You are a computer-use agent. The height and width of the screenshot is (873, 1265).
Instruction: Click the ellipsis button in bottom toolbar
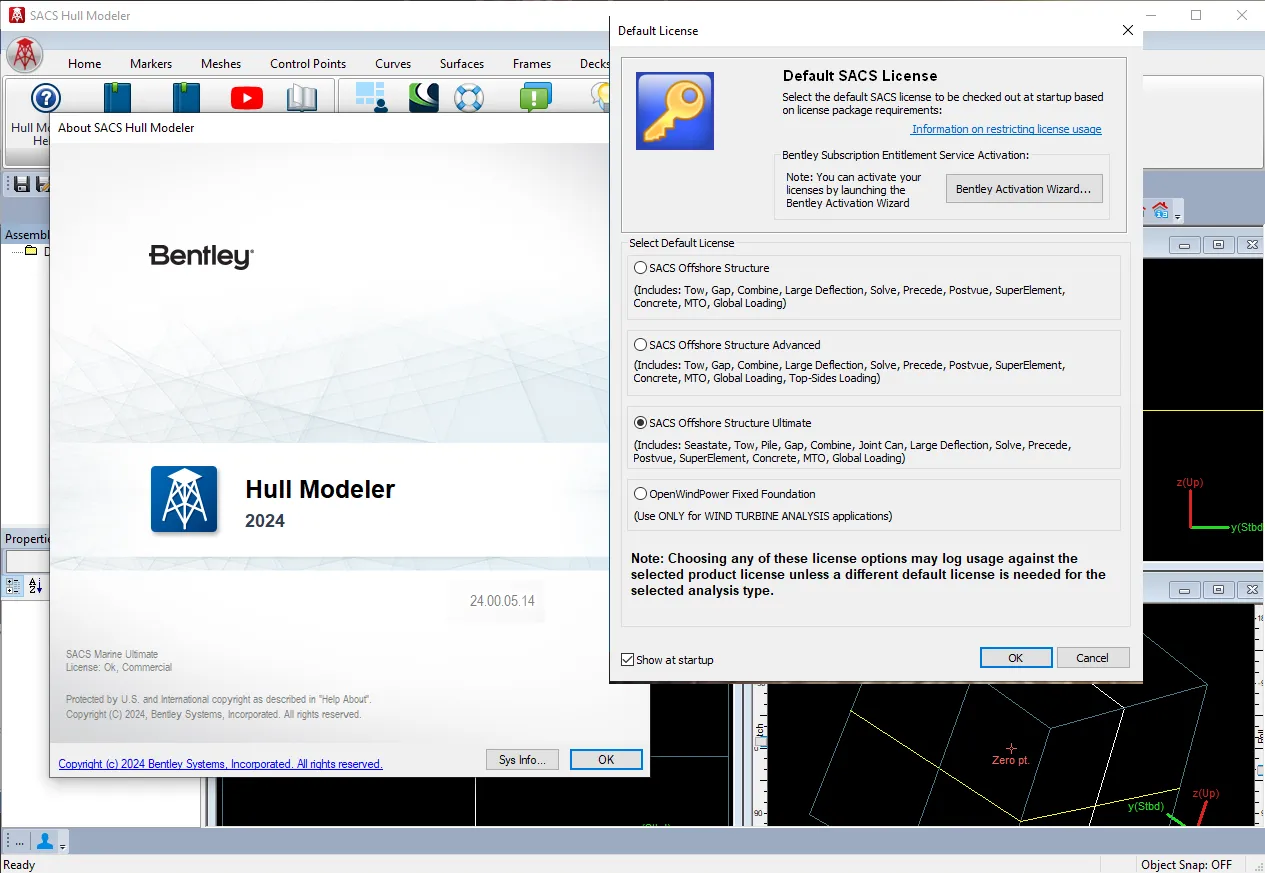coord(19,842)
